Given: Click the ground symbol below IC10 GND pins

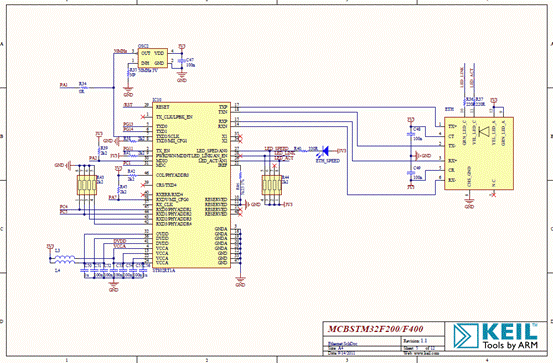Looking at the screenshot, I should [x=240, y=281].
